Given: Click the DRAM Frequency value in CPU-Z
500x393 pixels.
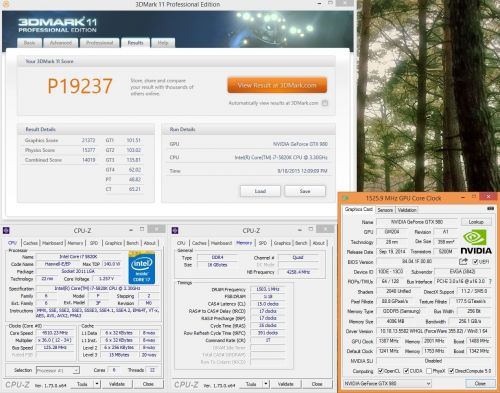Looking at the screenshot, I should (268, 289).
